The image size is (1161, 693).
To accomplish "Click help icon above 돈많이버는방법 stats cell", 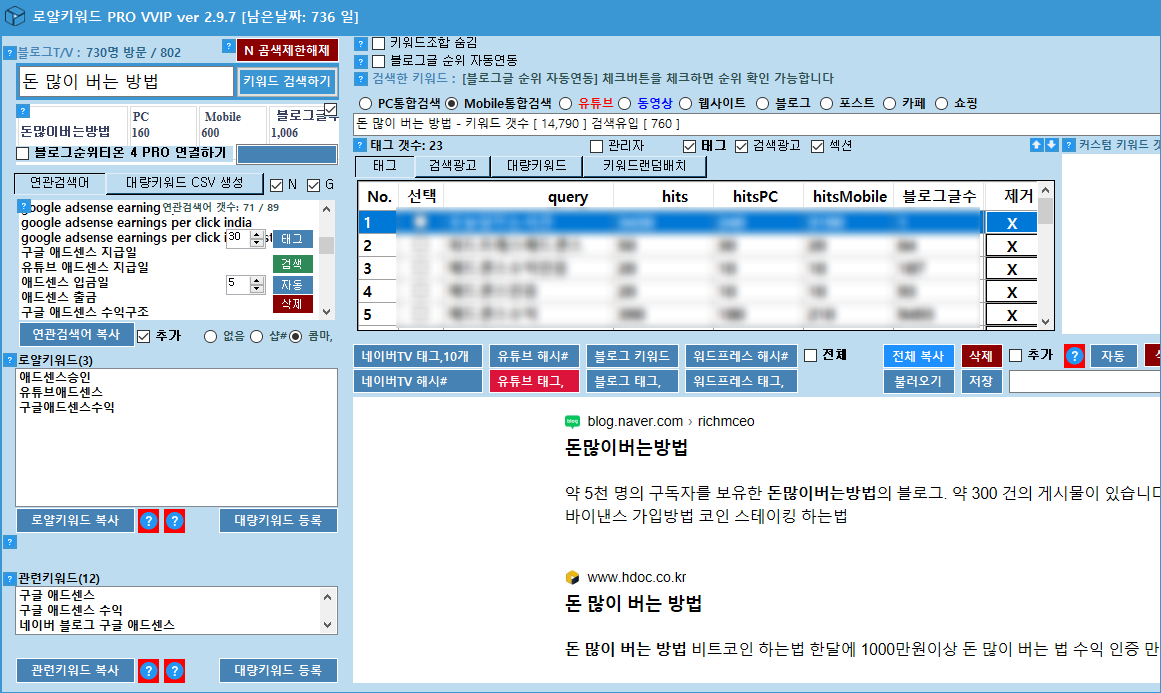I will point(23,111).
